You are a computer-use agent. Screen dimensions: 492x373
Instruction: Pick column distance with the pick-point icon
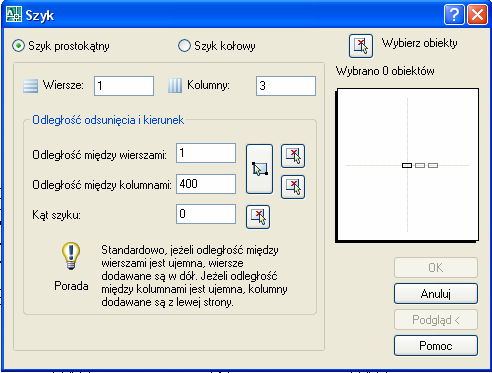(x=293, y=187)
